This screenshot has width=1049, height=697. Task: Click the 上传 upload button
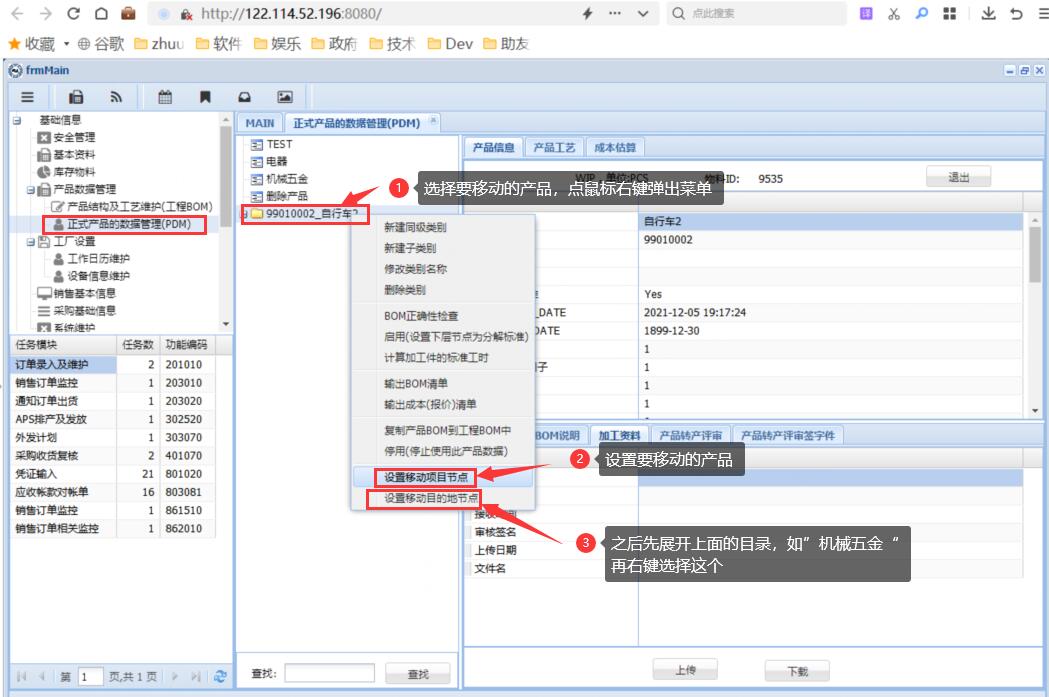click(685, 670)
